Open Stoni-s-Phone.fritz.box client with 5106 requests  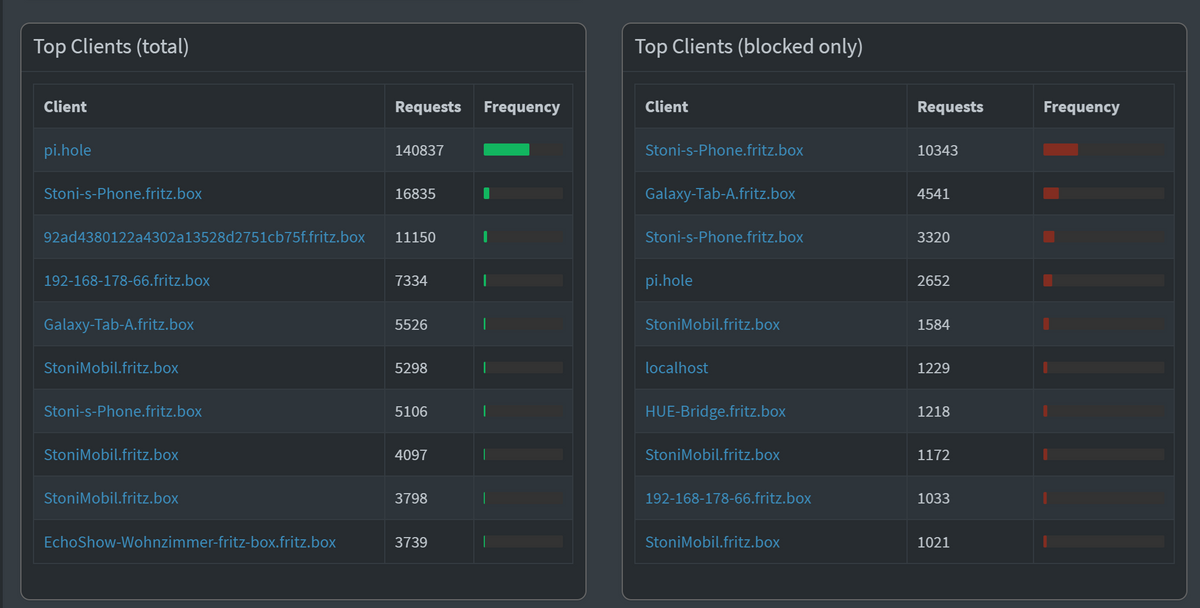pyautogui.click(x=123, y=411)
